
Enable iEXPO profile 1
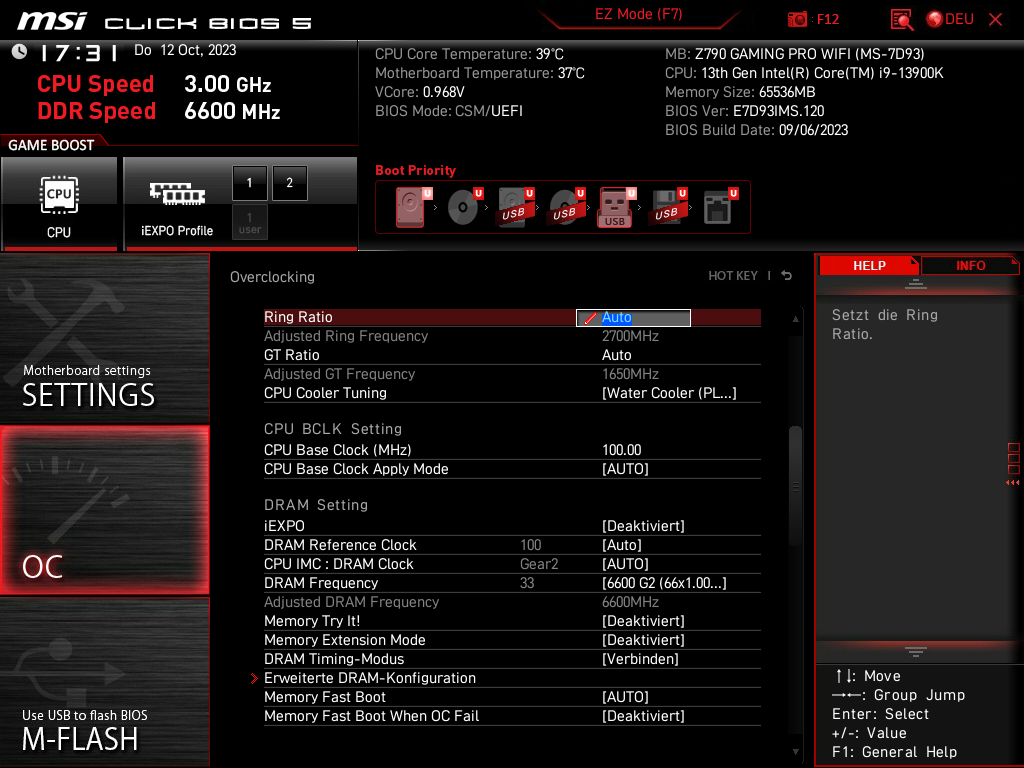click(250, 183)
